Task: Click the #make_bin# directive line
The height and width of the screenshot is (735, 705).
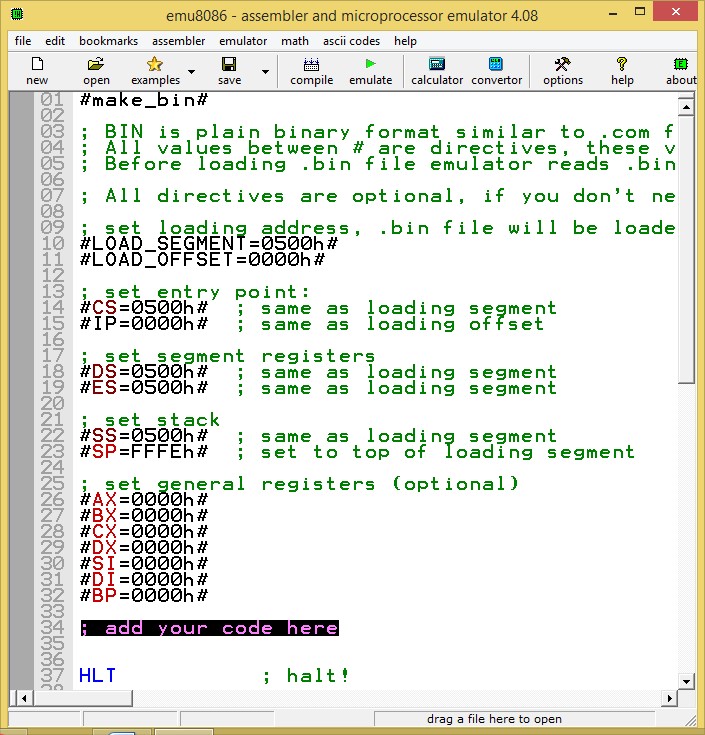Action: click(x=143, y=100)
